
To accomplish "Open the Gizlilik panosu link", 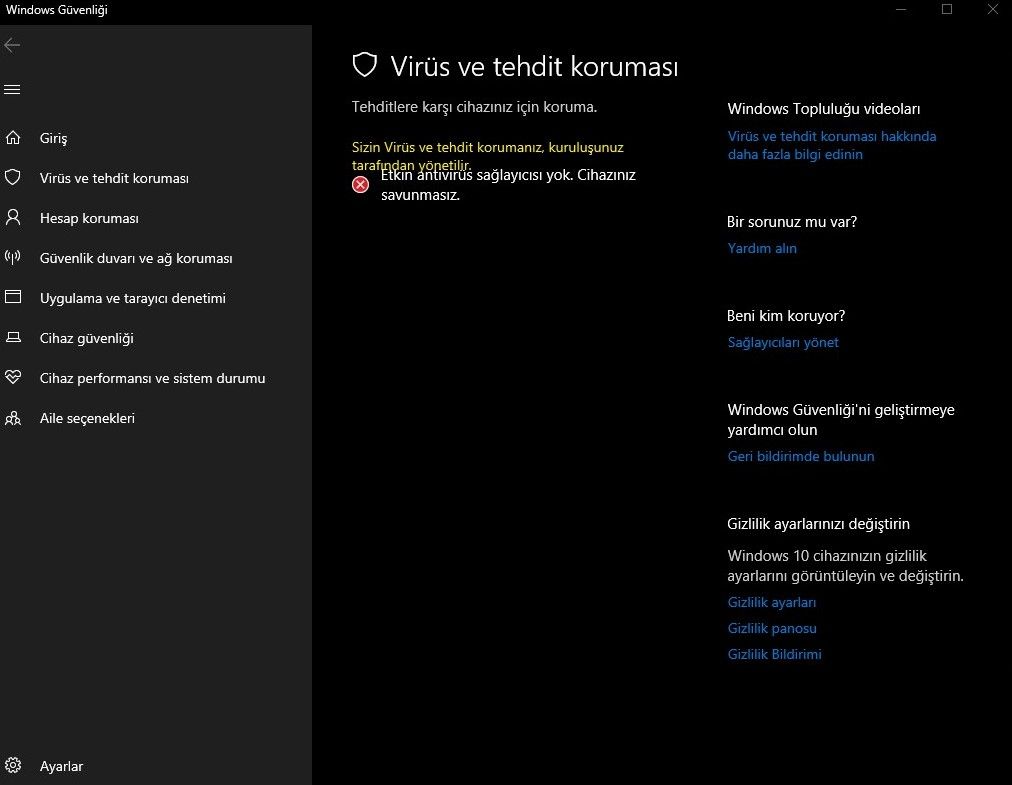I will [772, 628].
